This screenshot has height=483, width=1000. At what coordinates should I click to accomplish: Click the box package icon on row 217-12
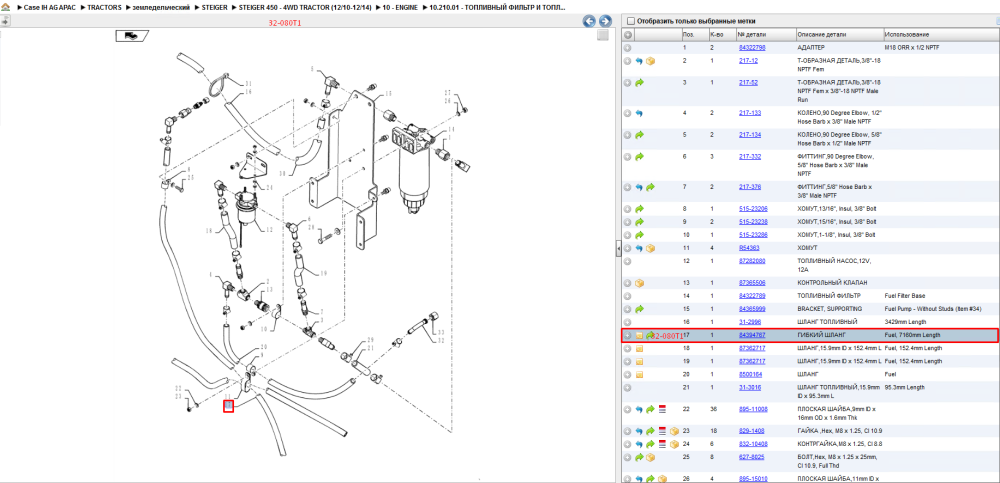pyautogui.click(x=651, y=61)
